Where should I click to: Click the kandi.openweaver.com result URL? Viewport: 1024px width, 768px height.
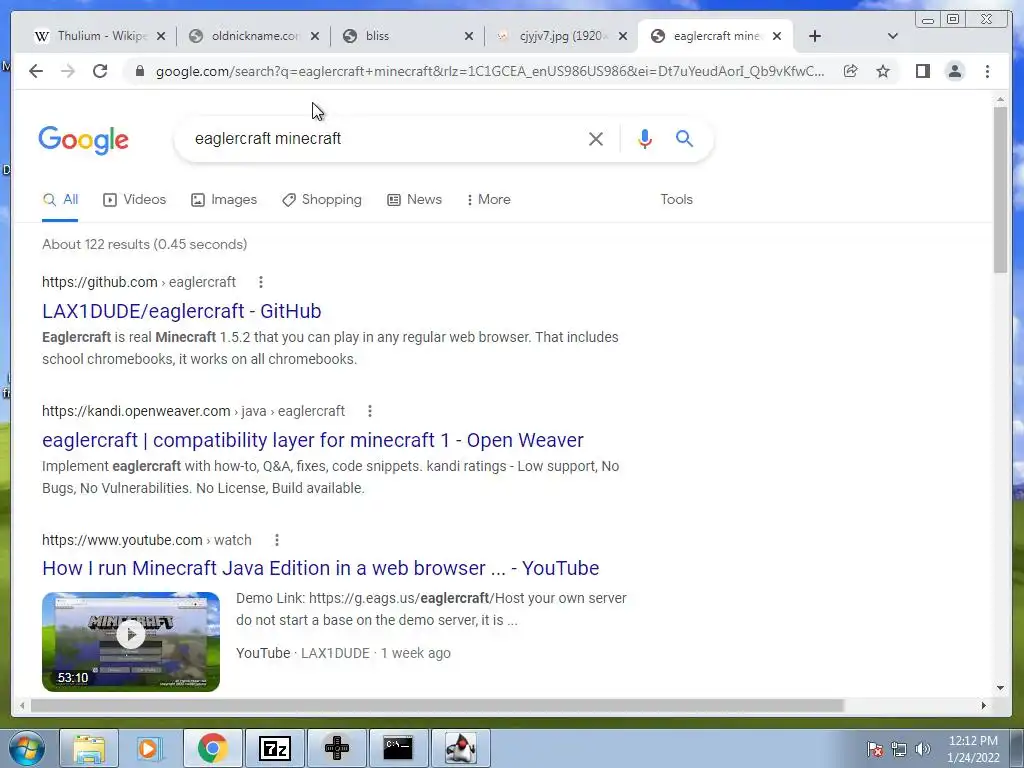[x=193, y=411]
